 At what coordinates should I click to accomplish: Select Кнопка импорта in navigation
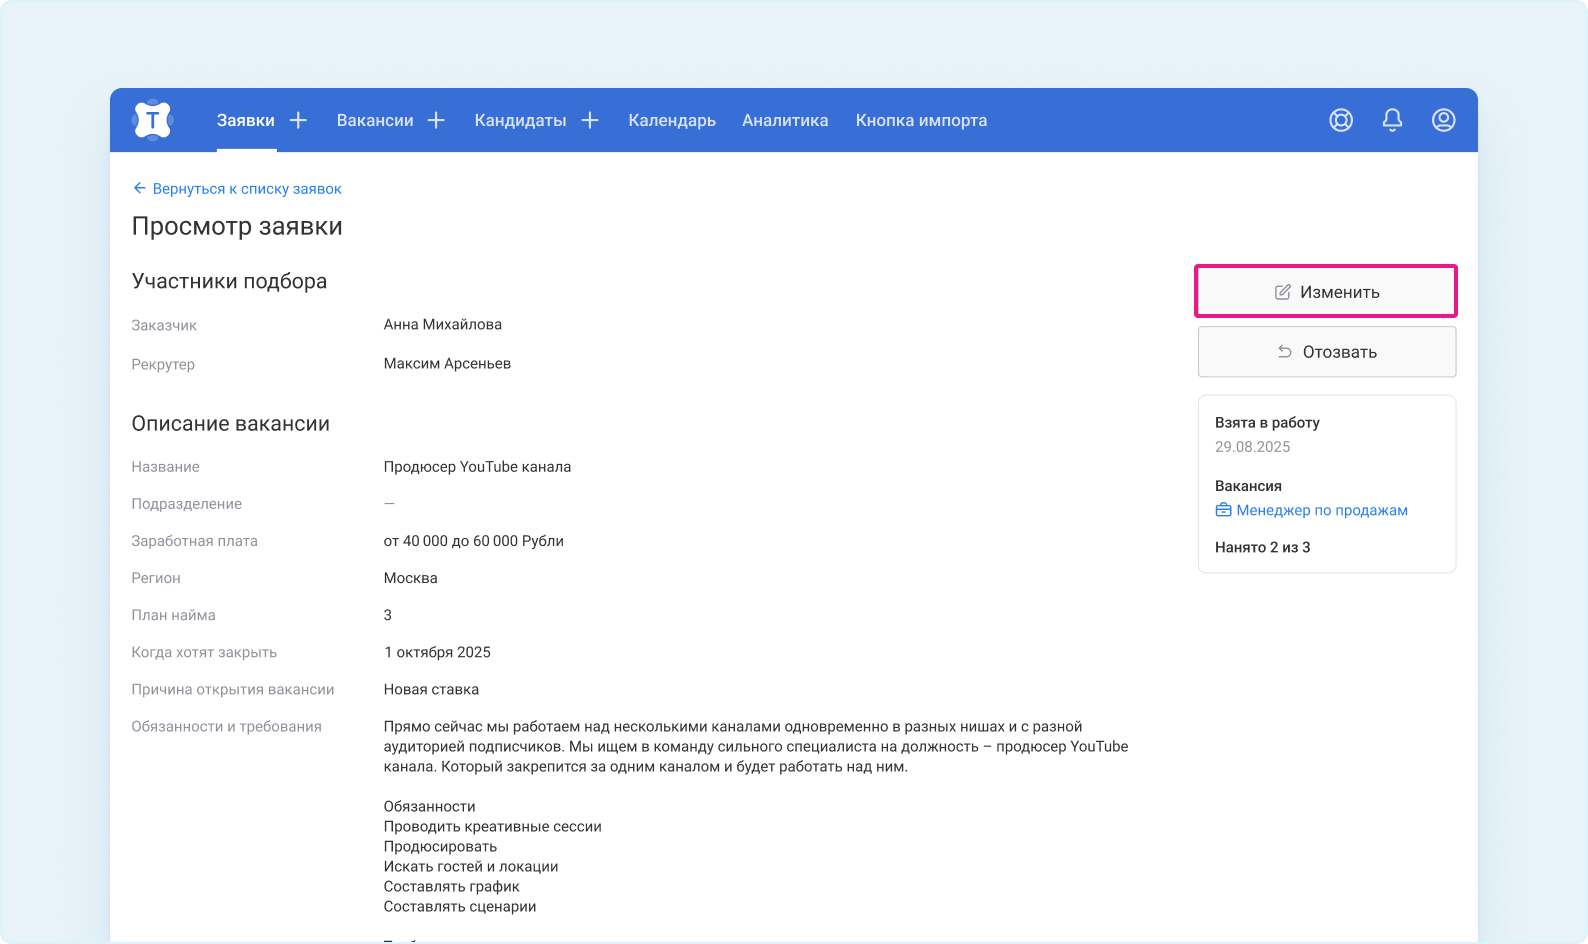click(921, 121)
